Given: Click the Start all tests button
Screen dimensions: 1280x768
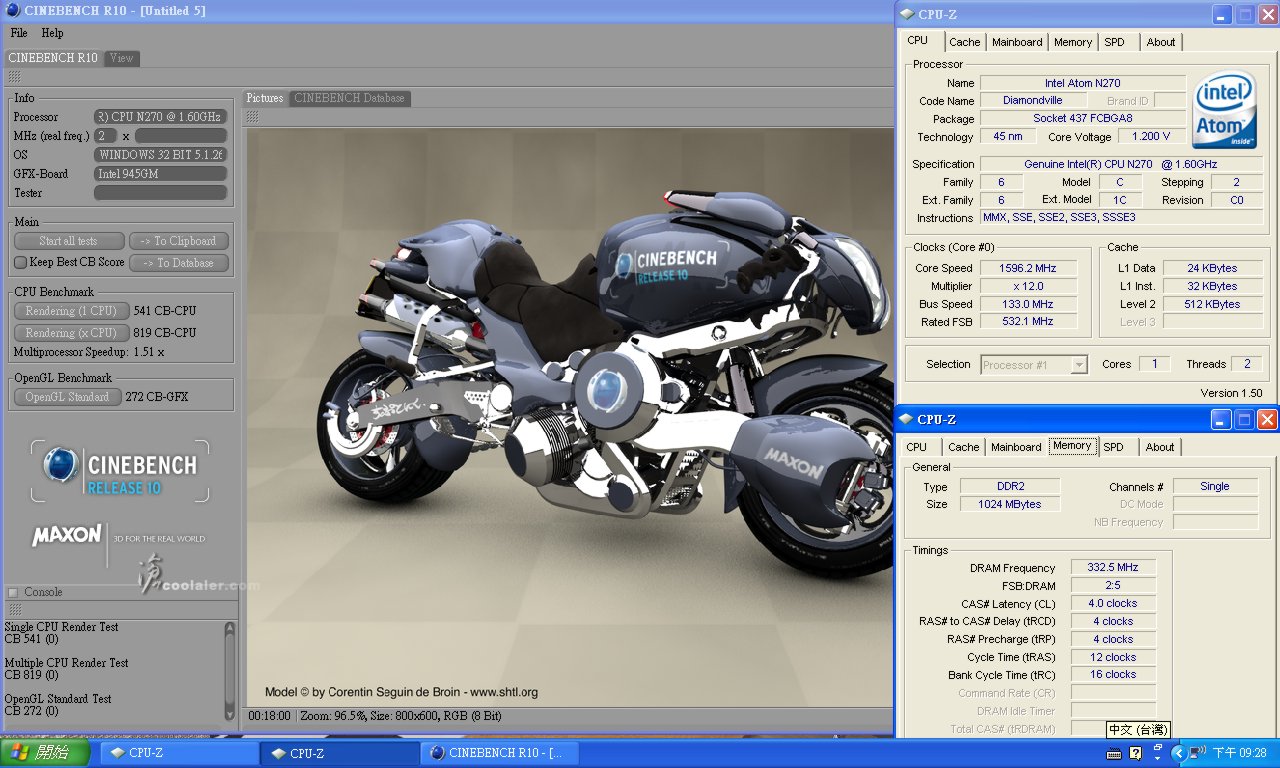Looking at the screenshot, I should [69, 241].
